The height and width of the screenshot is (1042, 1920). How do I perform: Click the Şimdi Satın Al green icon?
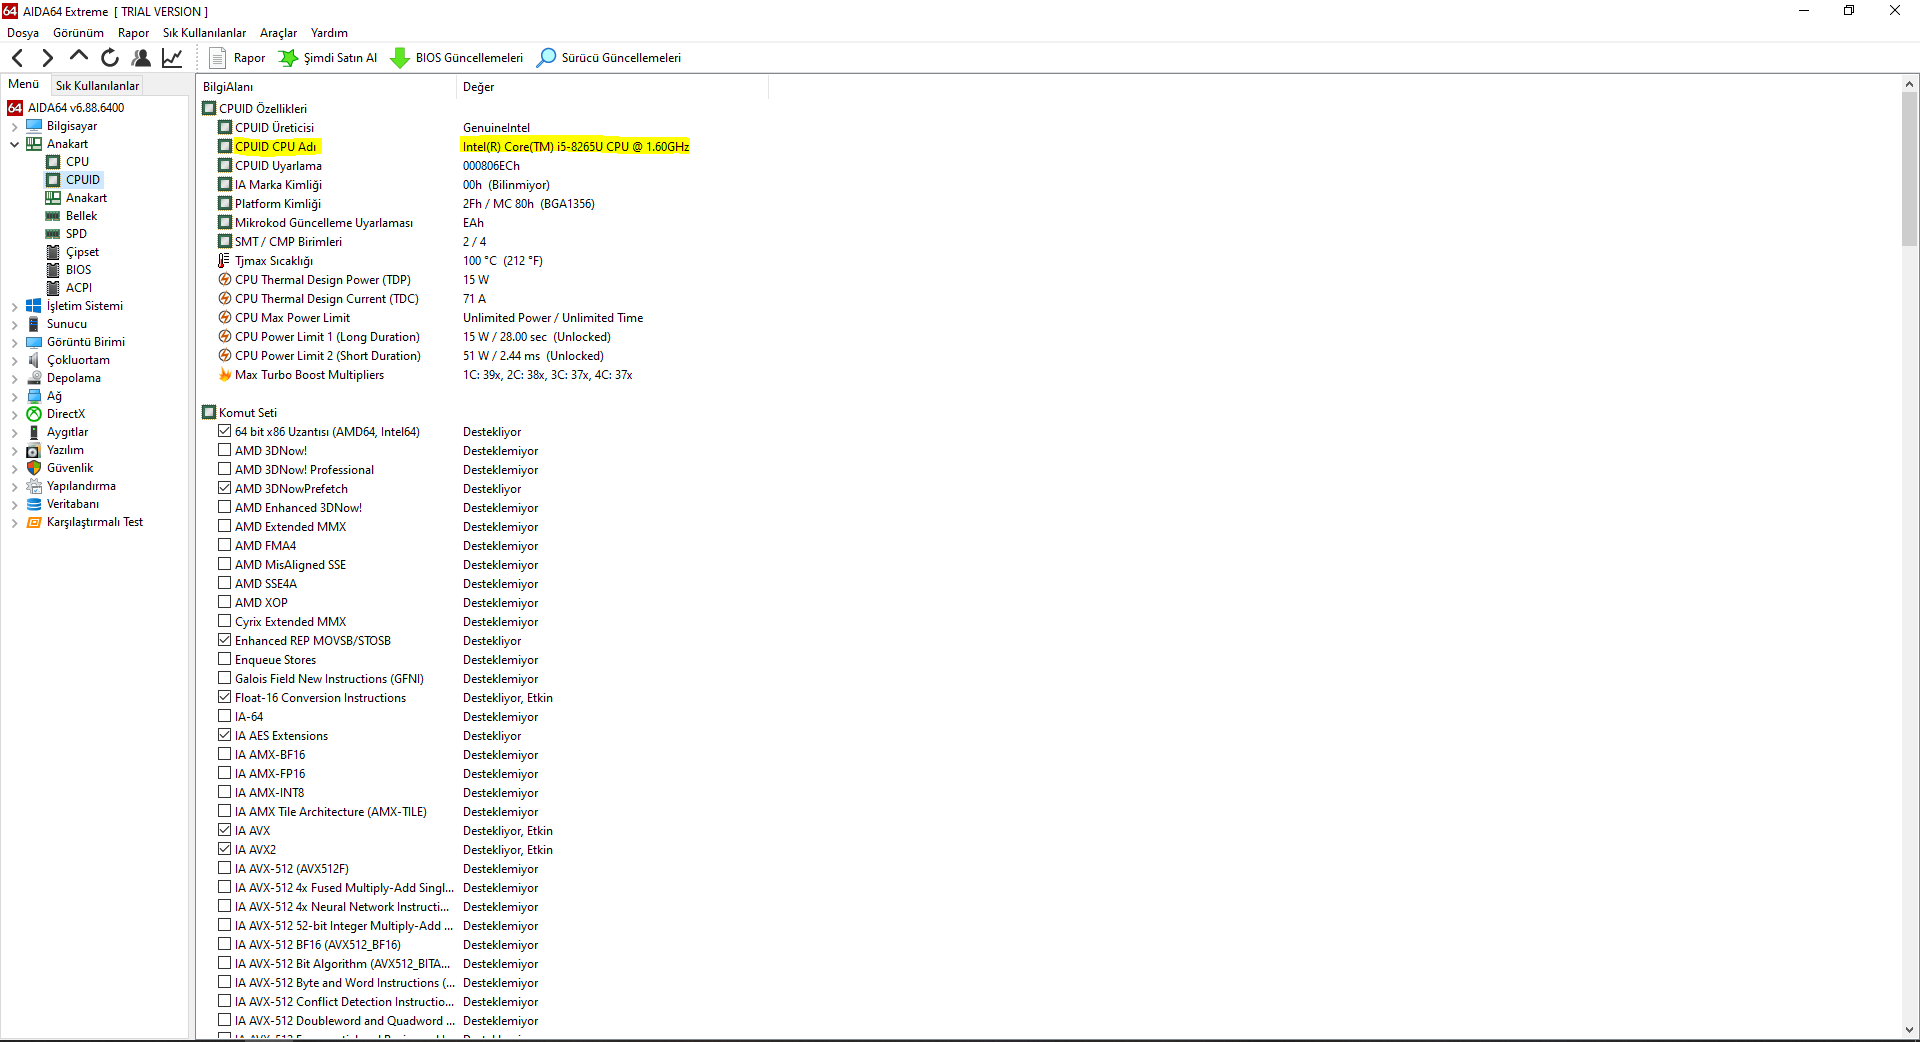288,58
